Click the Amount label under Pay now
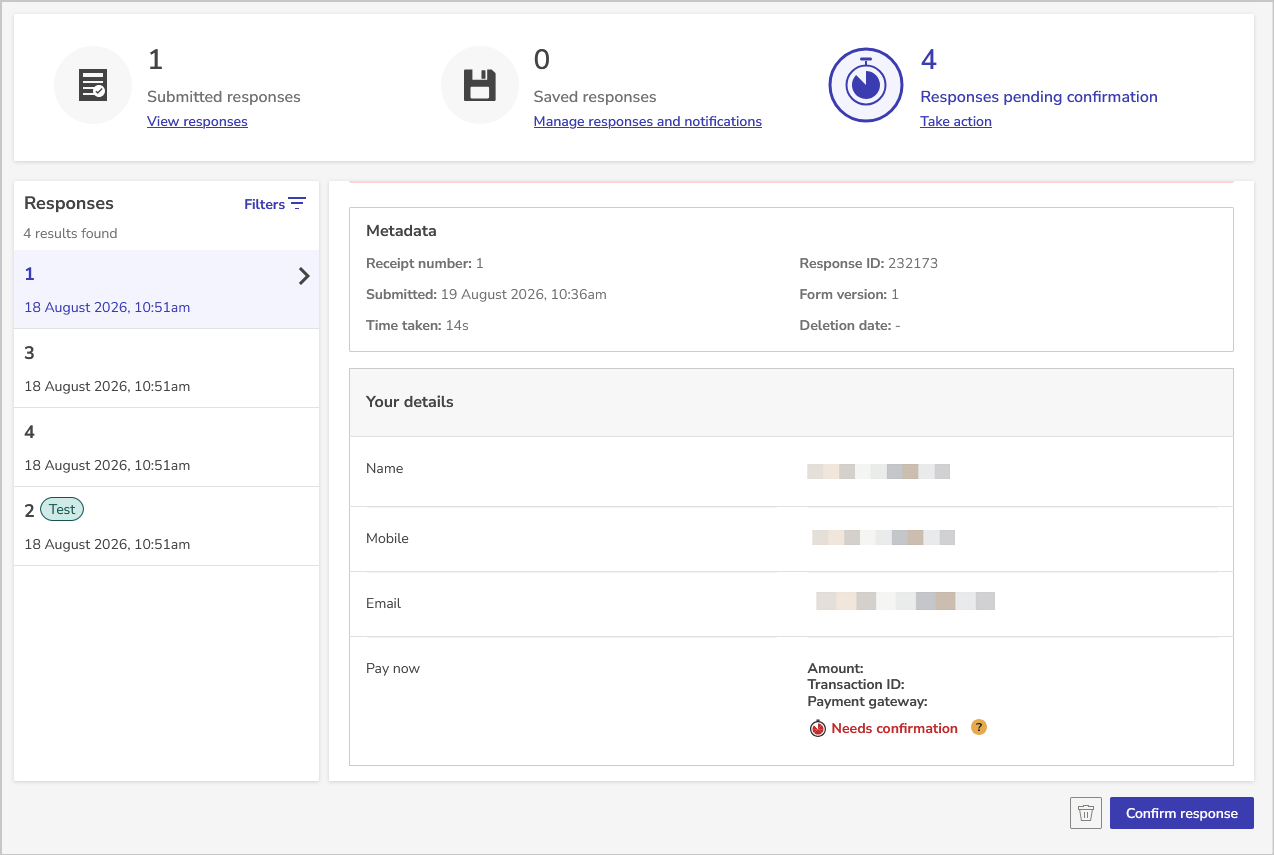The image size is (1274, 855). pyautogui.click(x=836, y=668)
